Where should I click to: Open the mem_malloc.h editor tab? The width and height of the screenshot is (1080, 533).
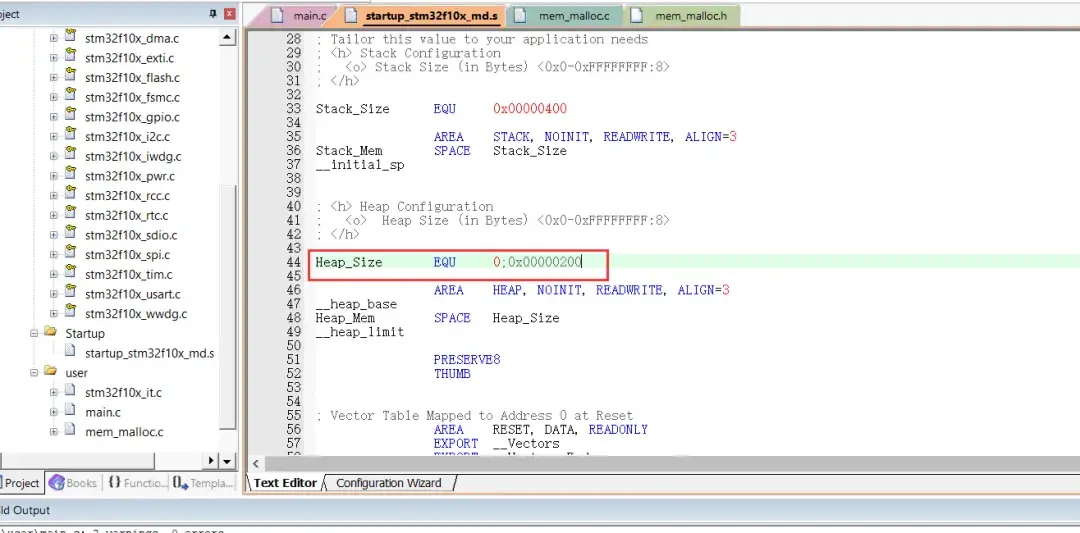[682, 15]
